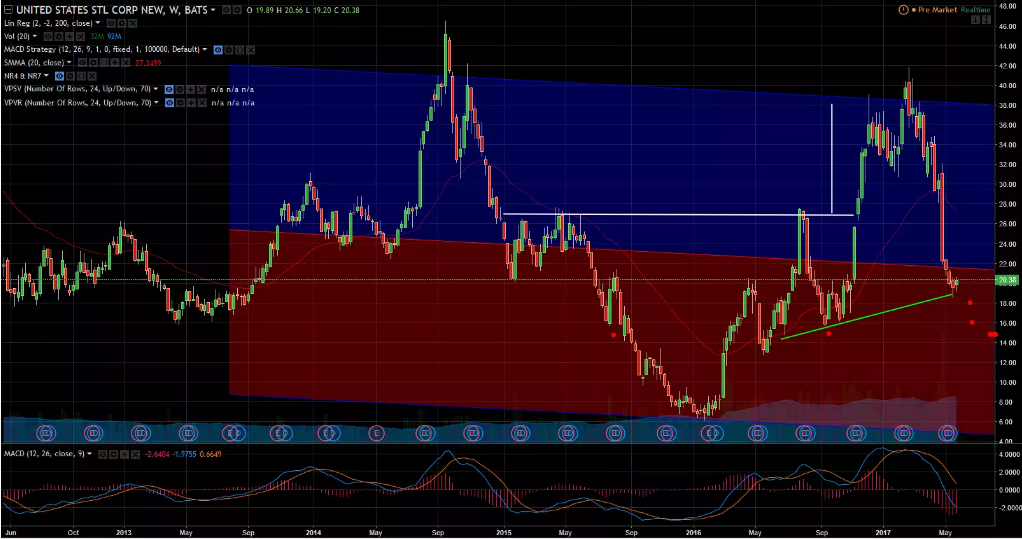Screen dimensions: 1022x539
Task: Remove the MACD Strategy indicator
Action: [250, 50]
